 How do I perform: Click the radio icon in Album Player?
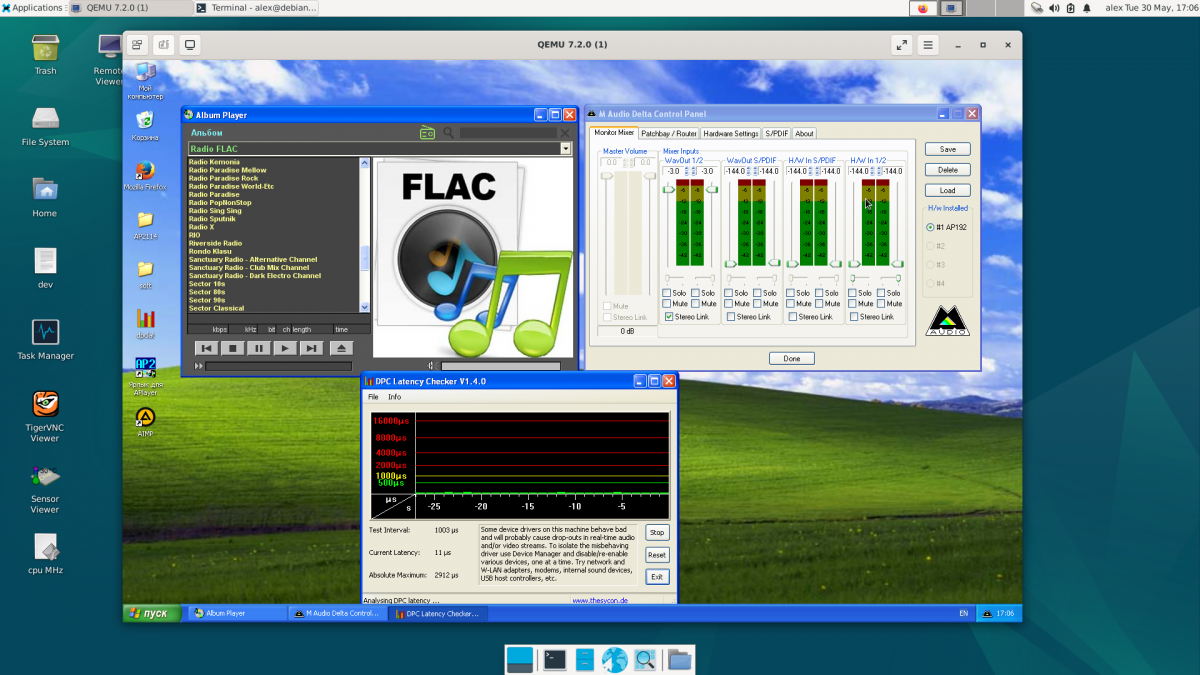point(427,132)
